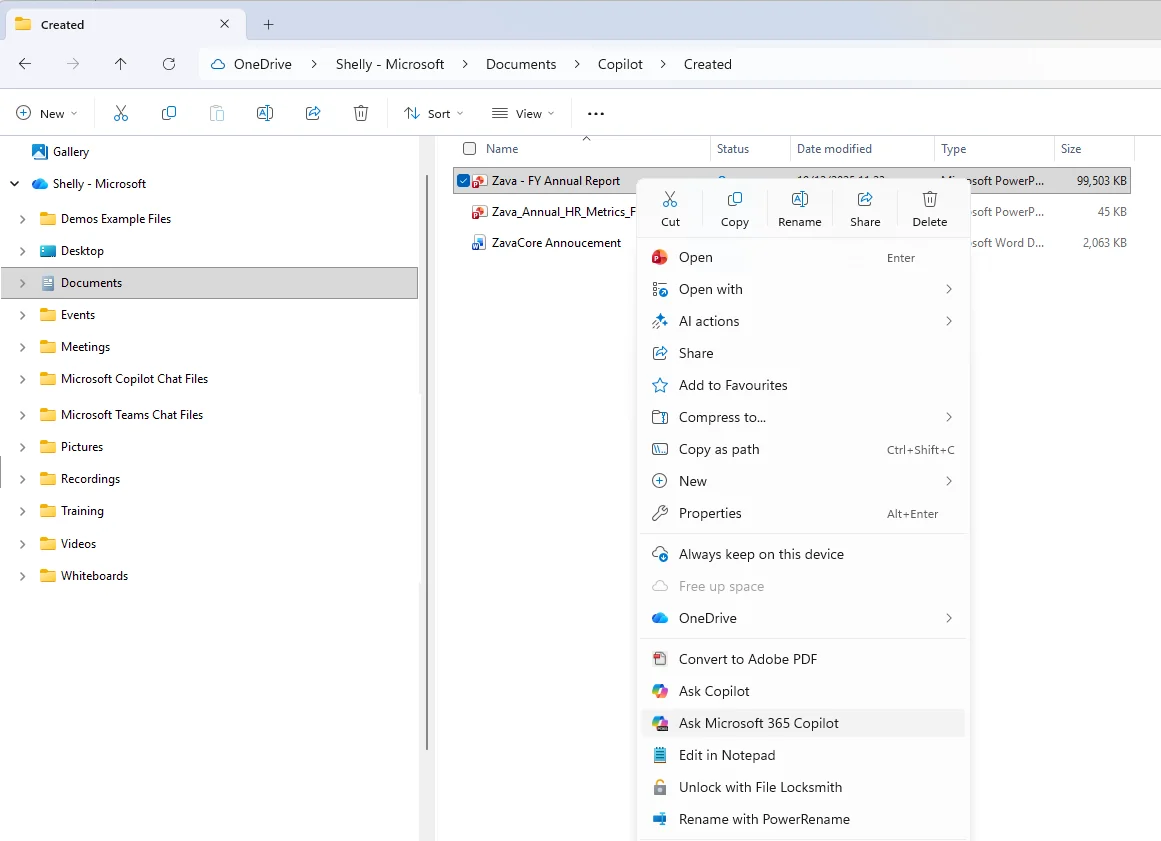Image resolution: width=1161 pixels, height=841 pixels.
Task: Open the See more ellipsis menu
Action: 595,113
